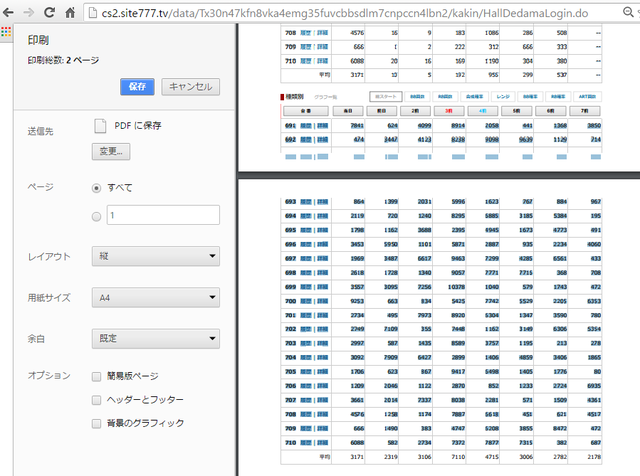Click row 691 in the preview table

441,126
